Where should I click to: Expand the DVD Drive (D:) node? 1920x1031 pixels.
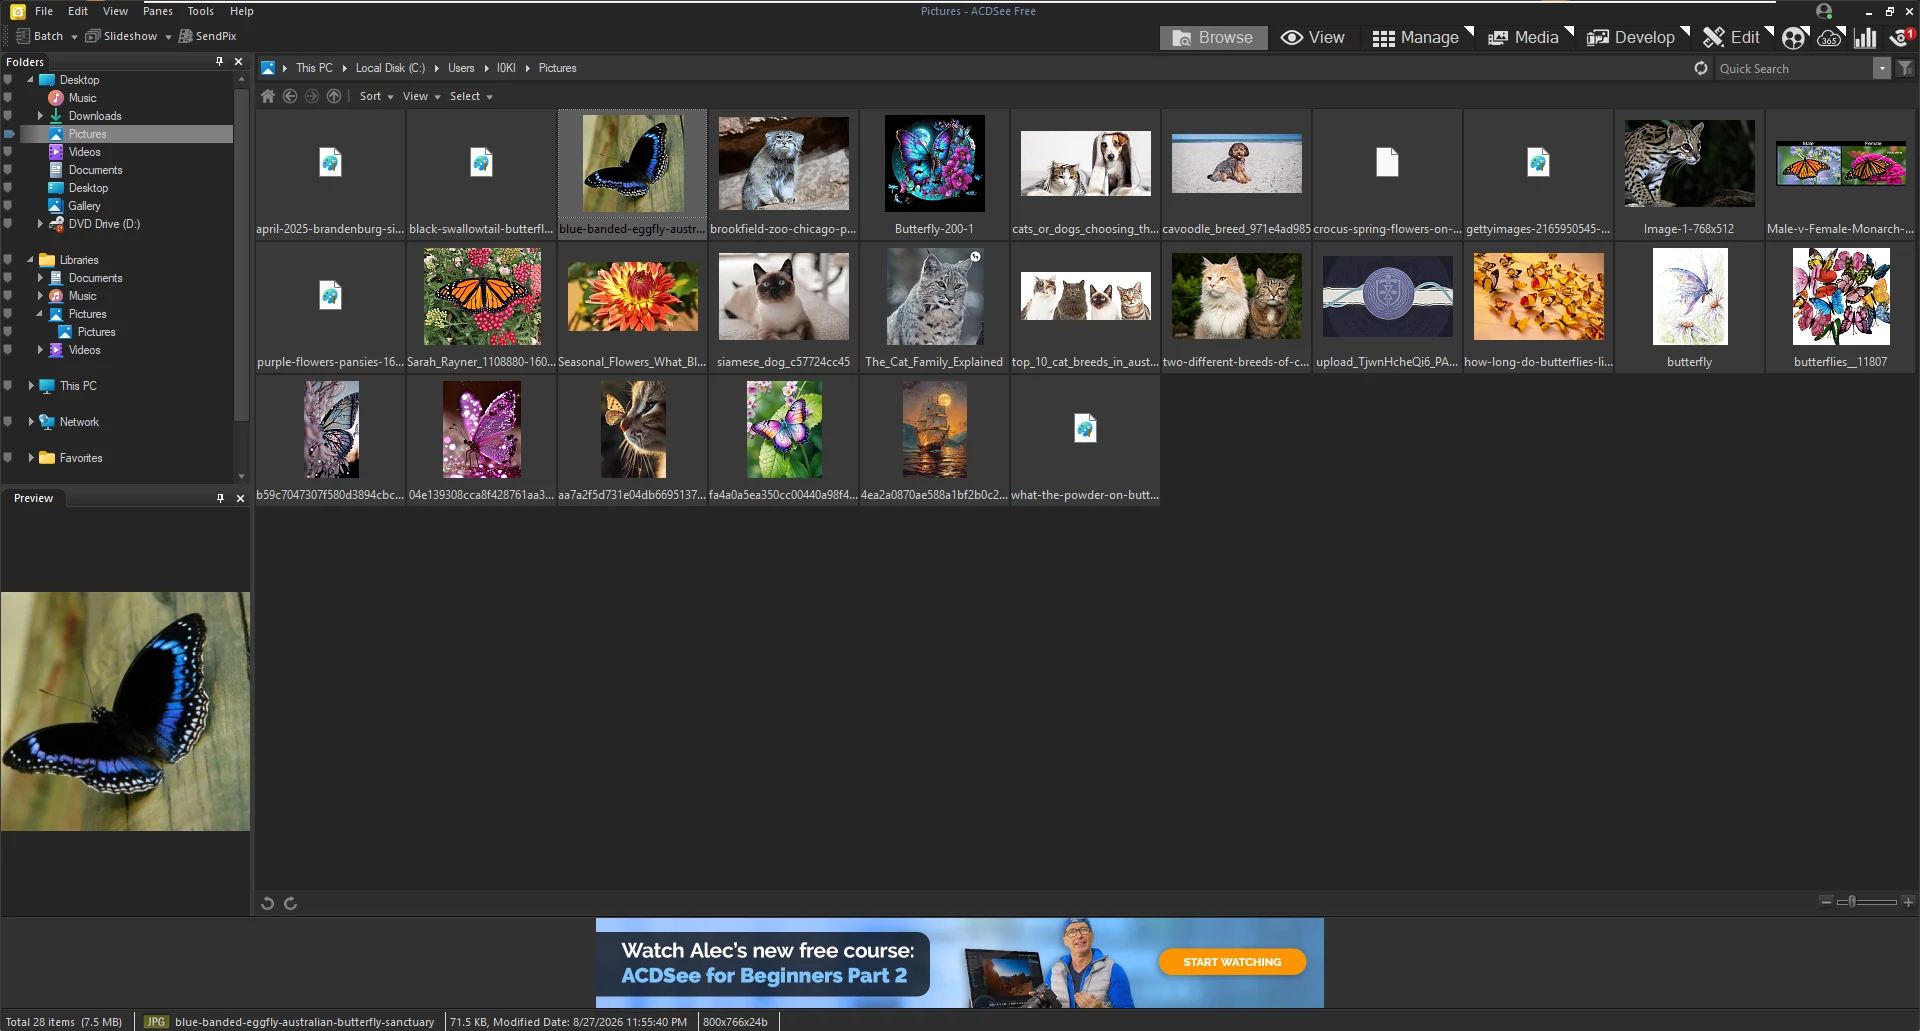click(x=40, y=224)
